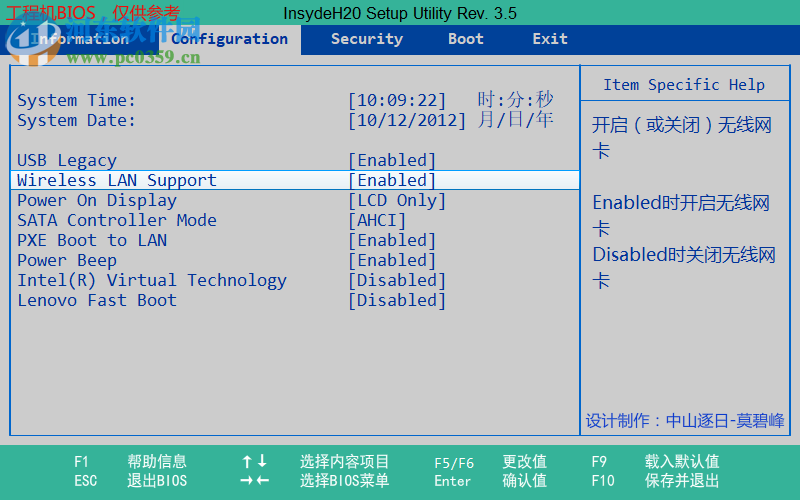Select the Exit tab

coord(550,39)
